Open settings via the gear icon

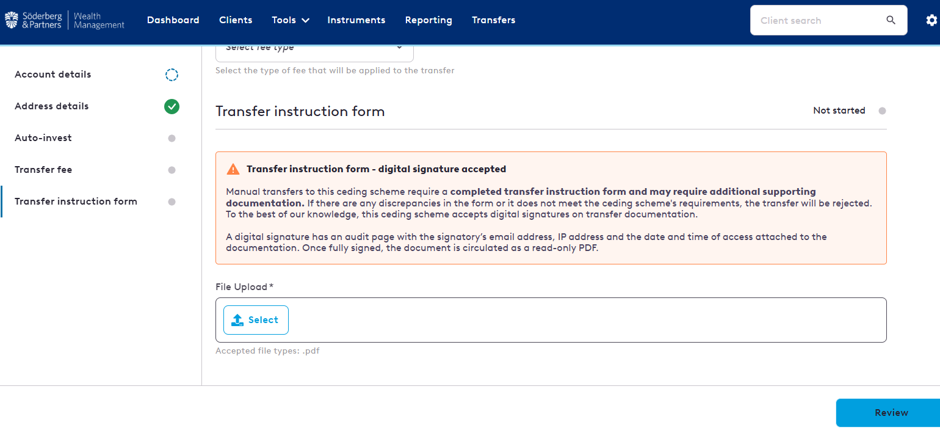931,20
